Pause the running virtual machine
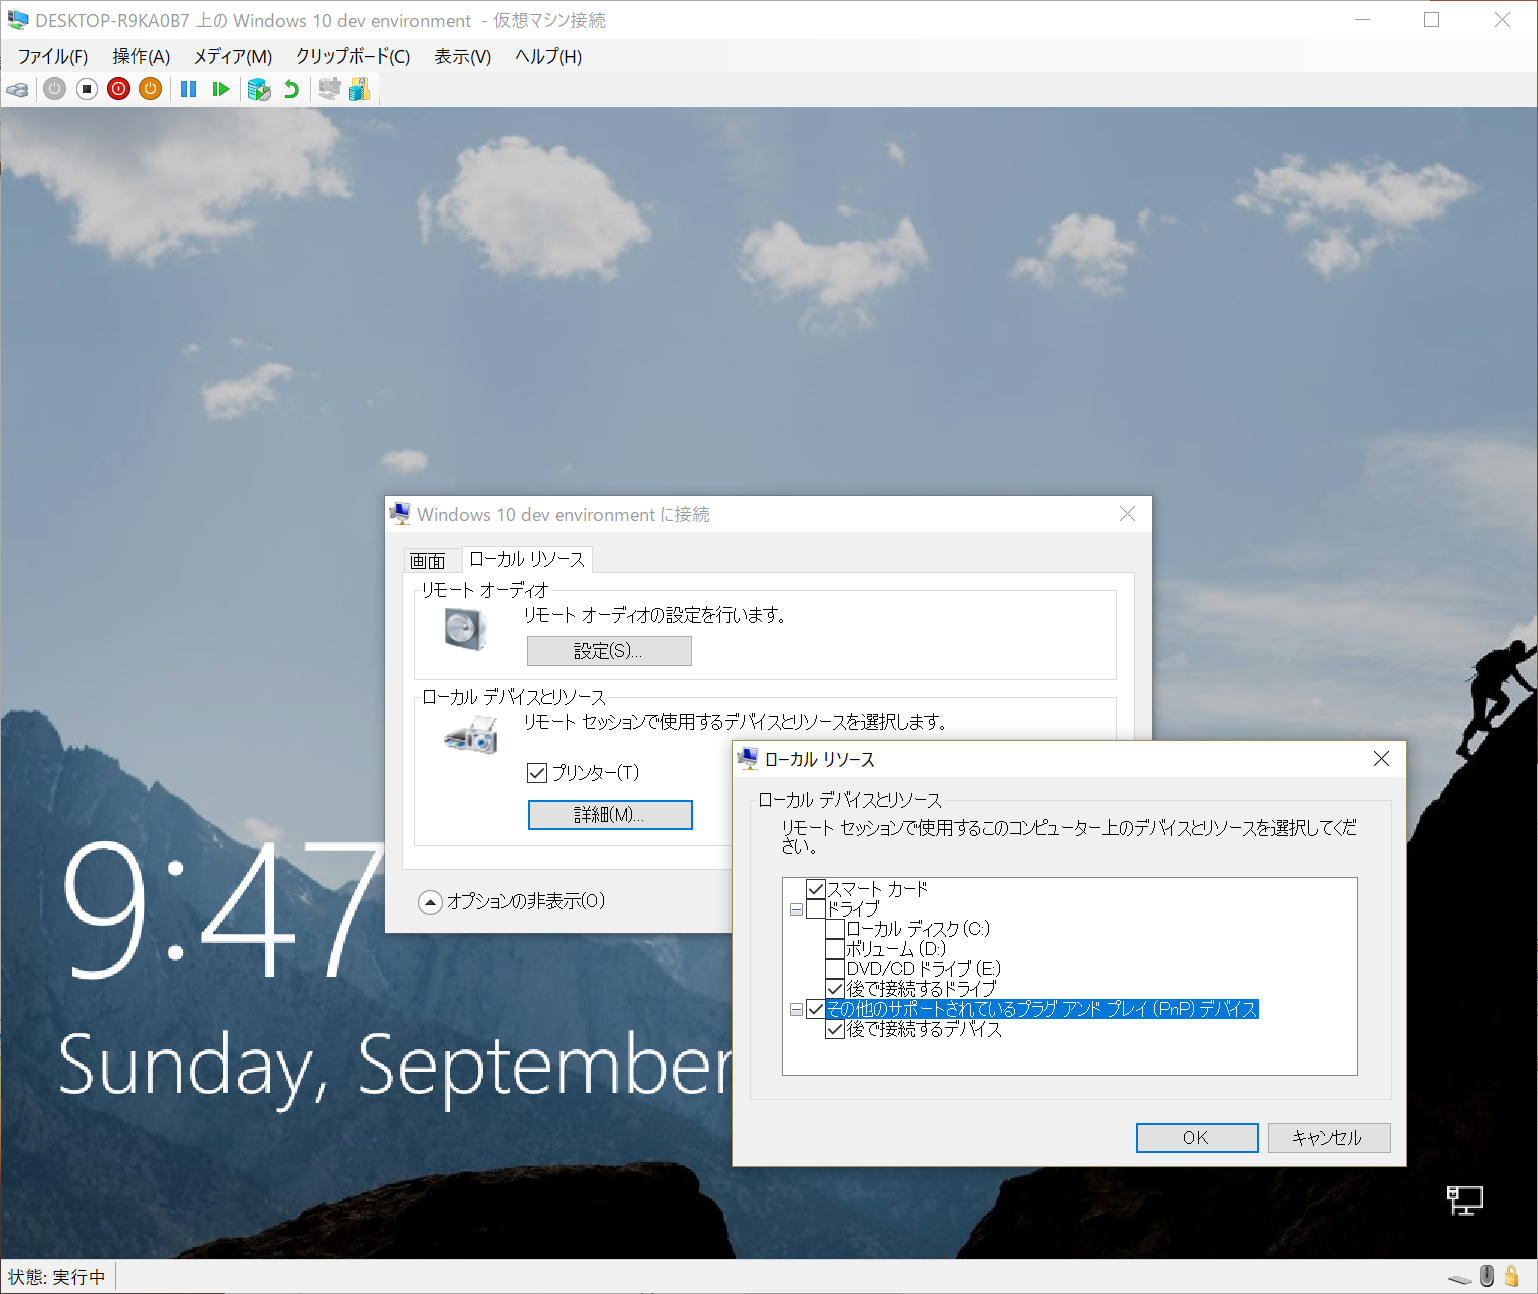 (x=188, y=89)
